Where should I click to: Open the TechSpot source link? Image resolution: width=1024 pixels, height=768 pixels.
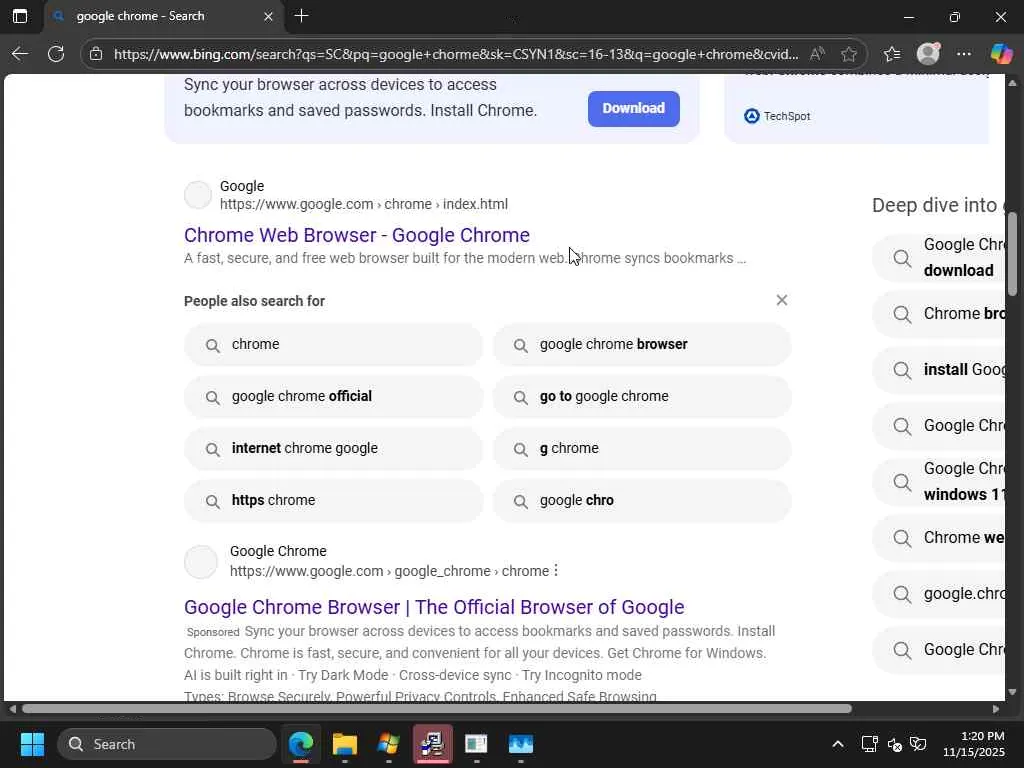click(777, 116)
